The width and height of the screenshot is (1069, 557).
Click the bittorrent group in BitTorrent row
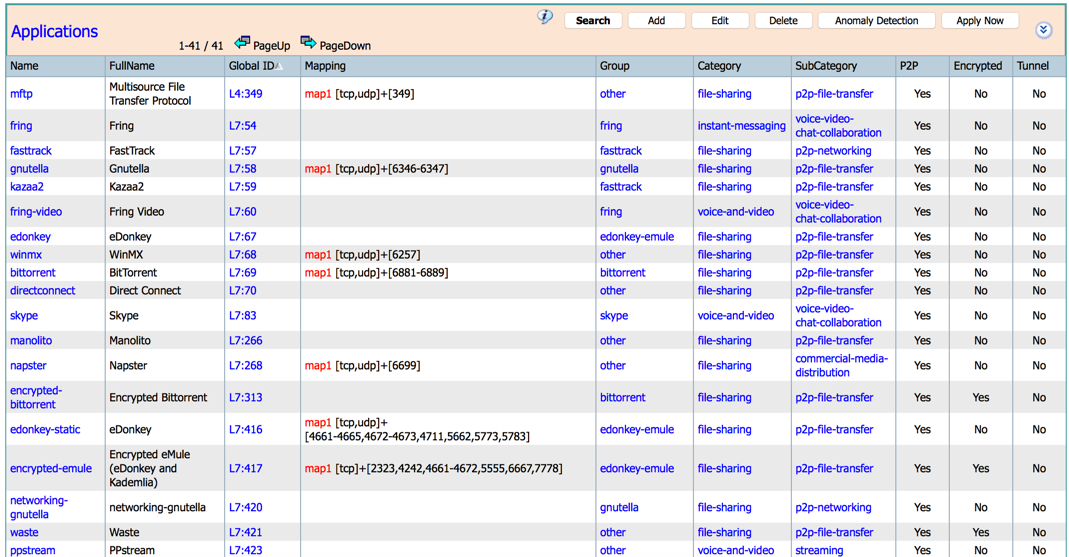(x=622, y=273)
